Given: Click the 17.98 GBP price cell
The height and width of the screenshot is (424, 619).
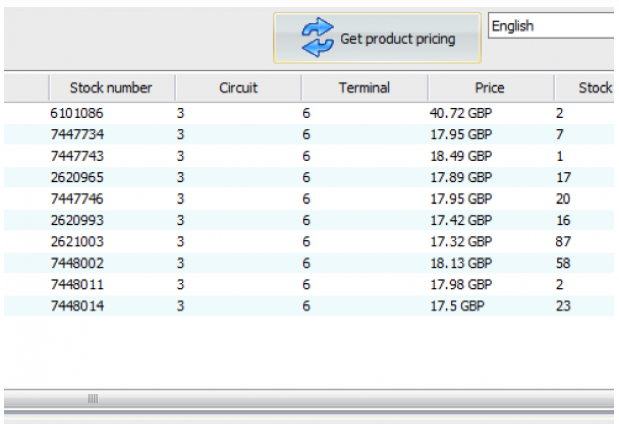Looking at the screenshot, I should (x=460, y=285).
